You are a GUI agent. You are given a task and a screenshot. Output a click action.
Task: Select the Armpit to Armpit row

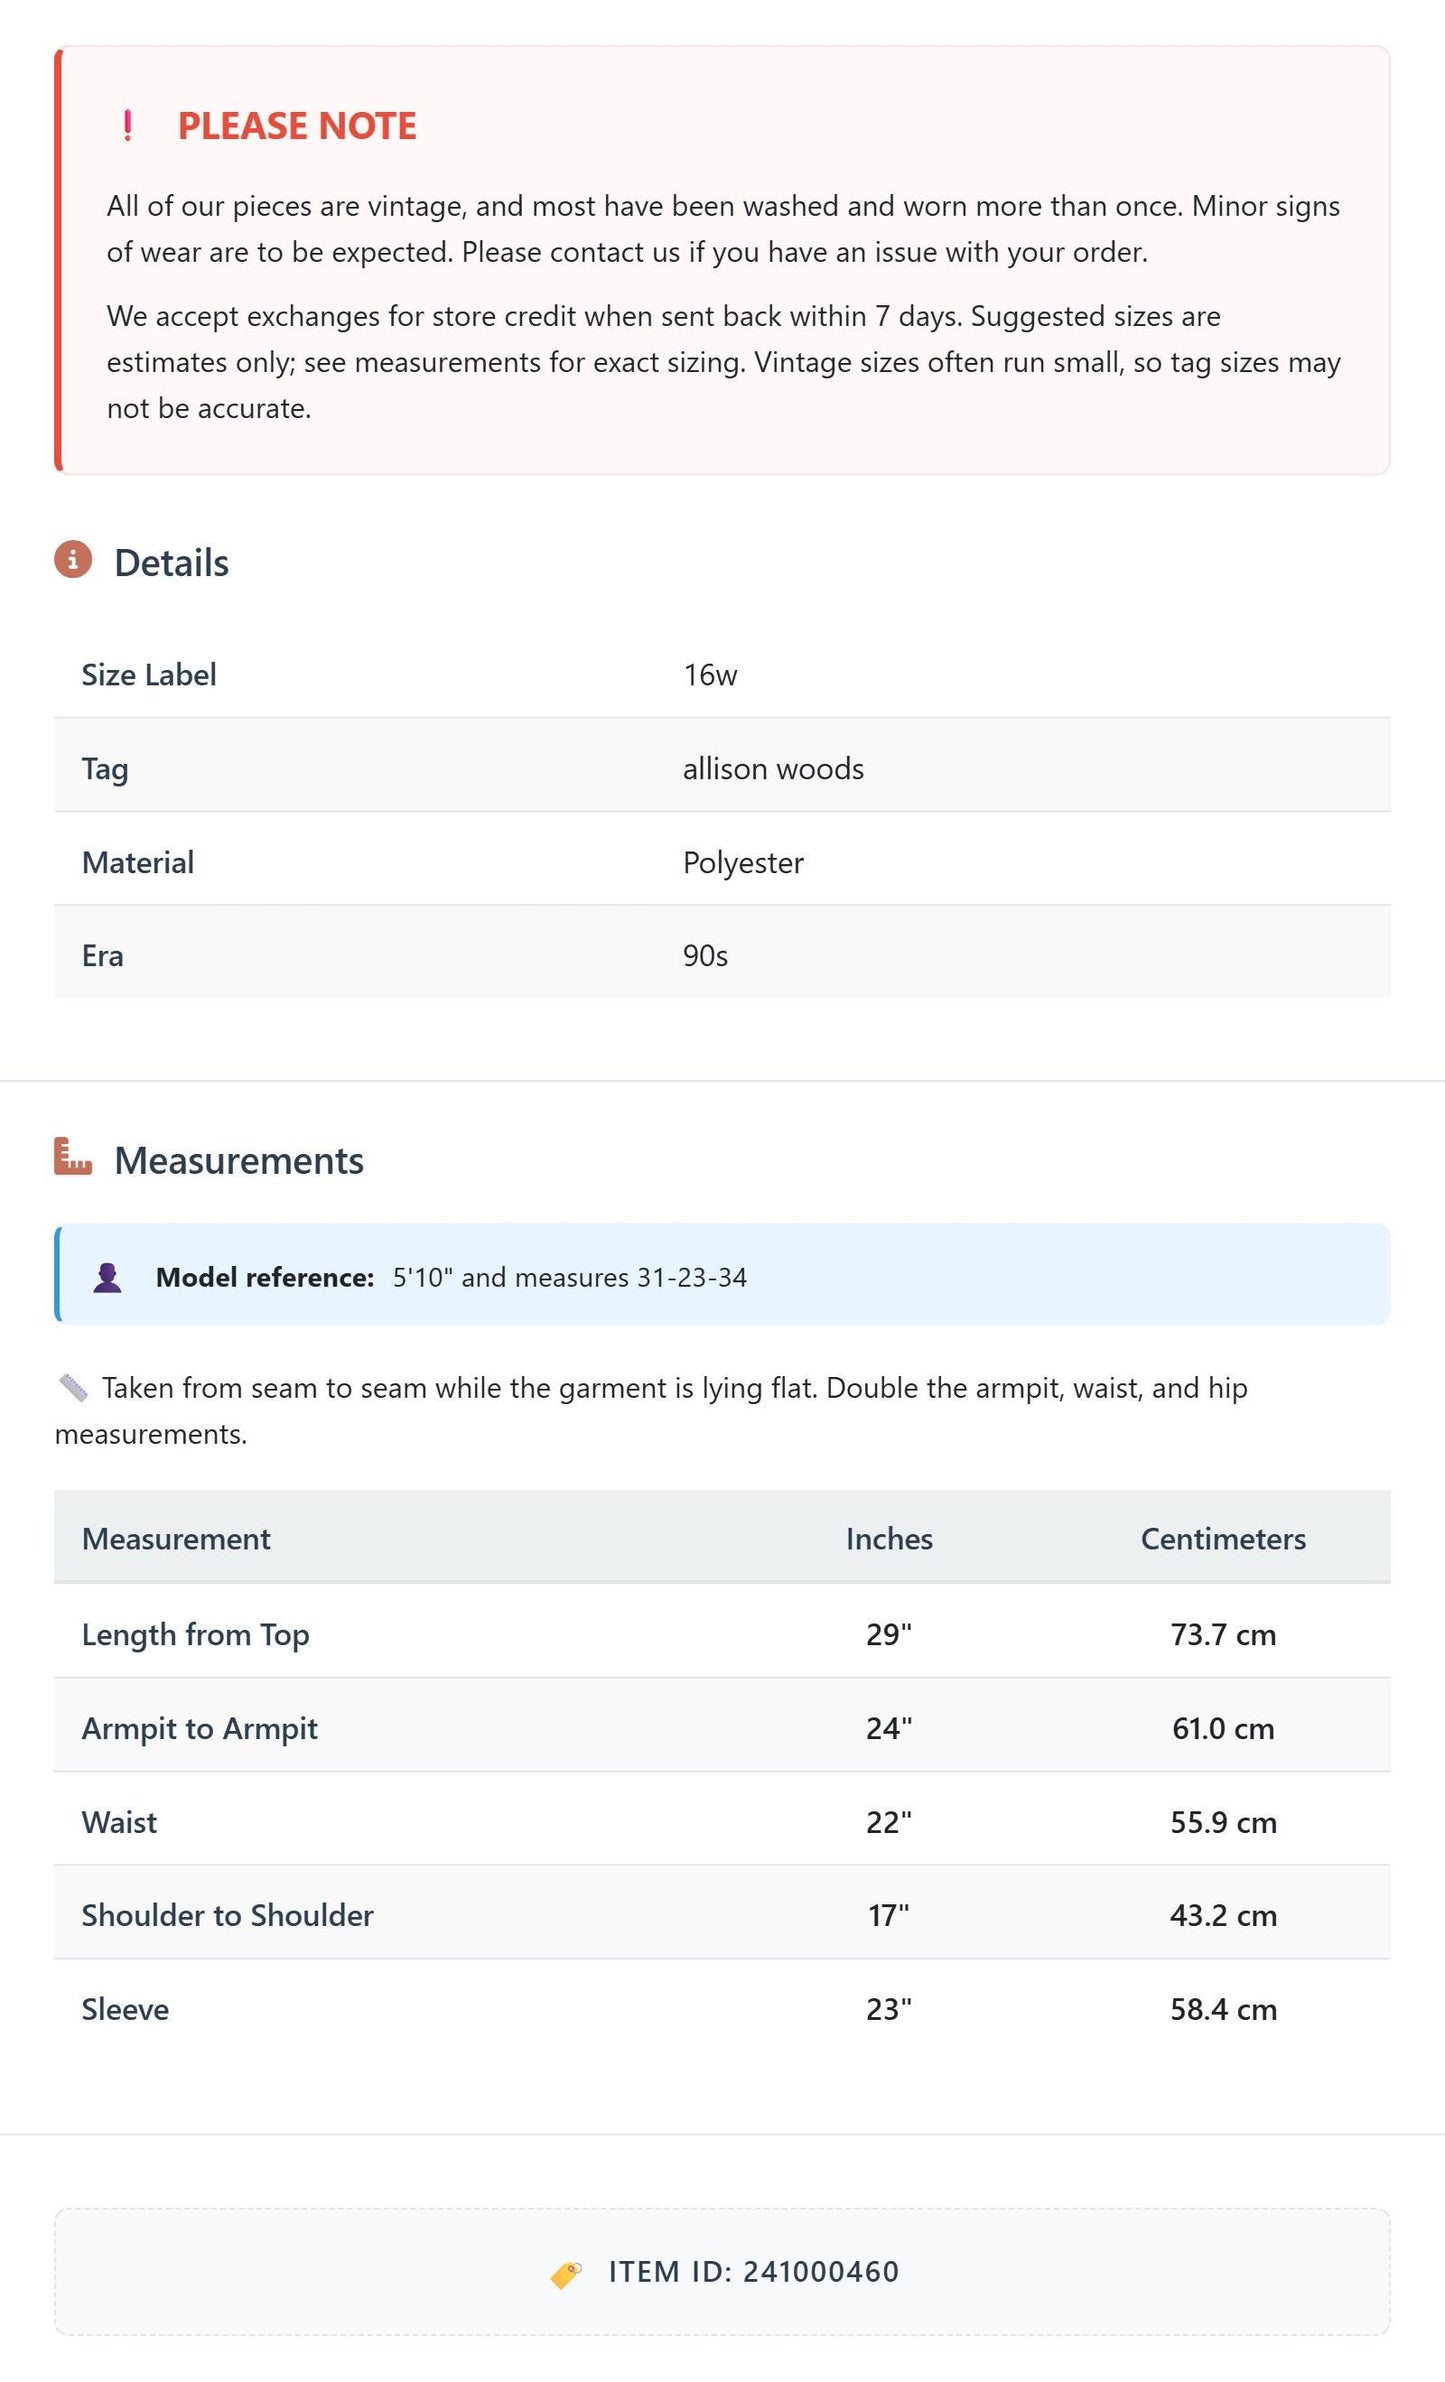[x=722, y=1728]
